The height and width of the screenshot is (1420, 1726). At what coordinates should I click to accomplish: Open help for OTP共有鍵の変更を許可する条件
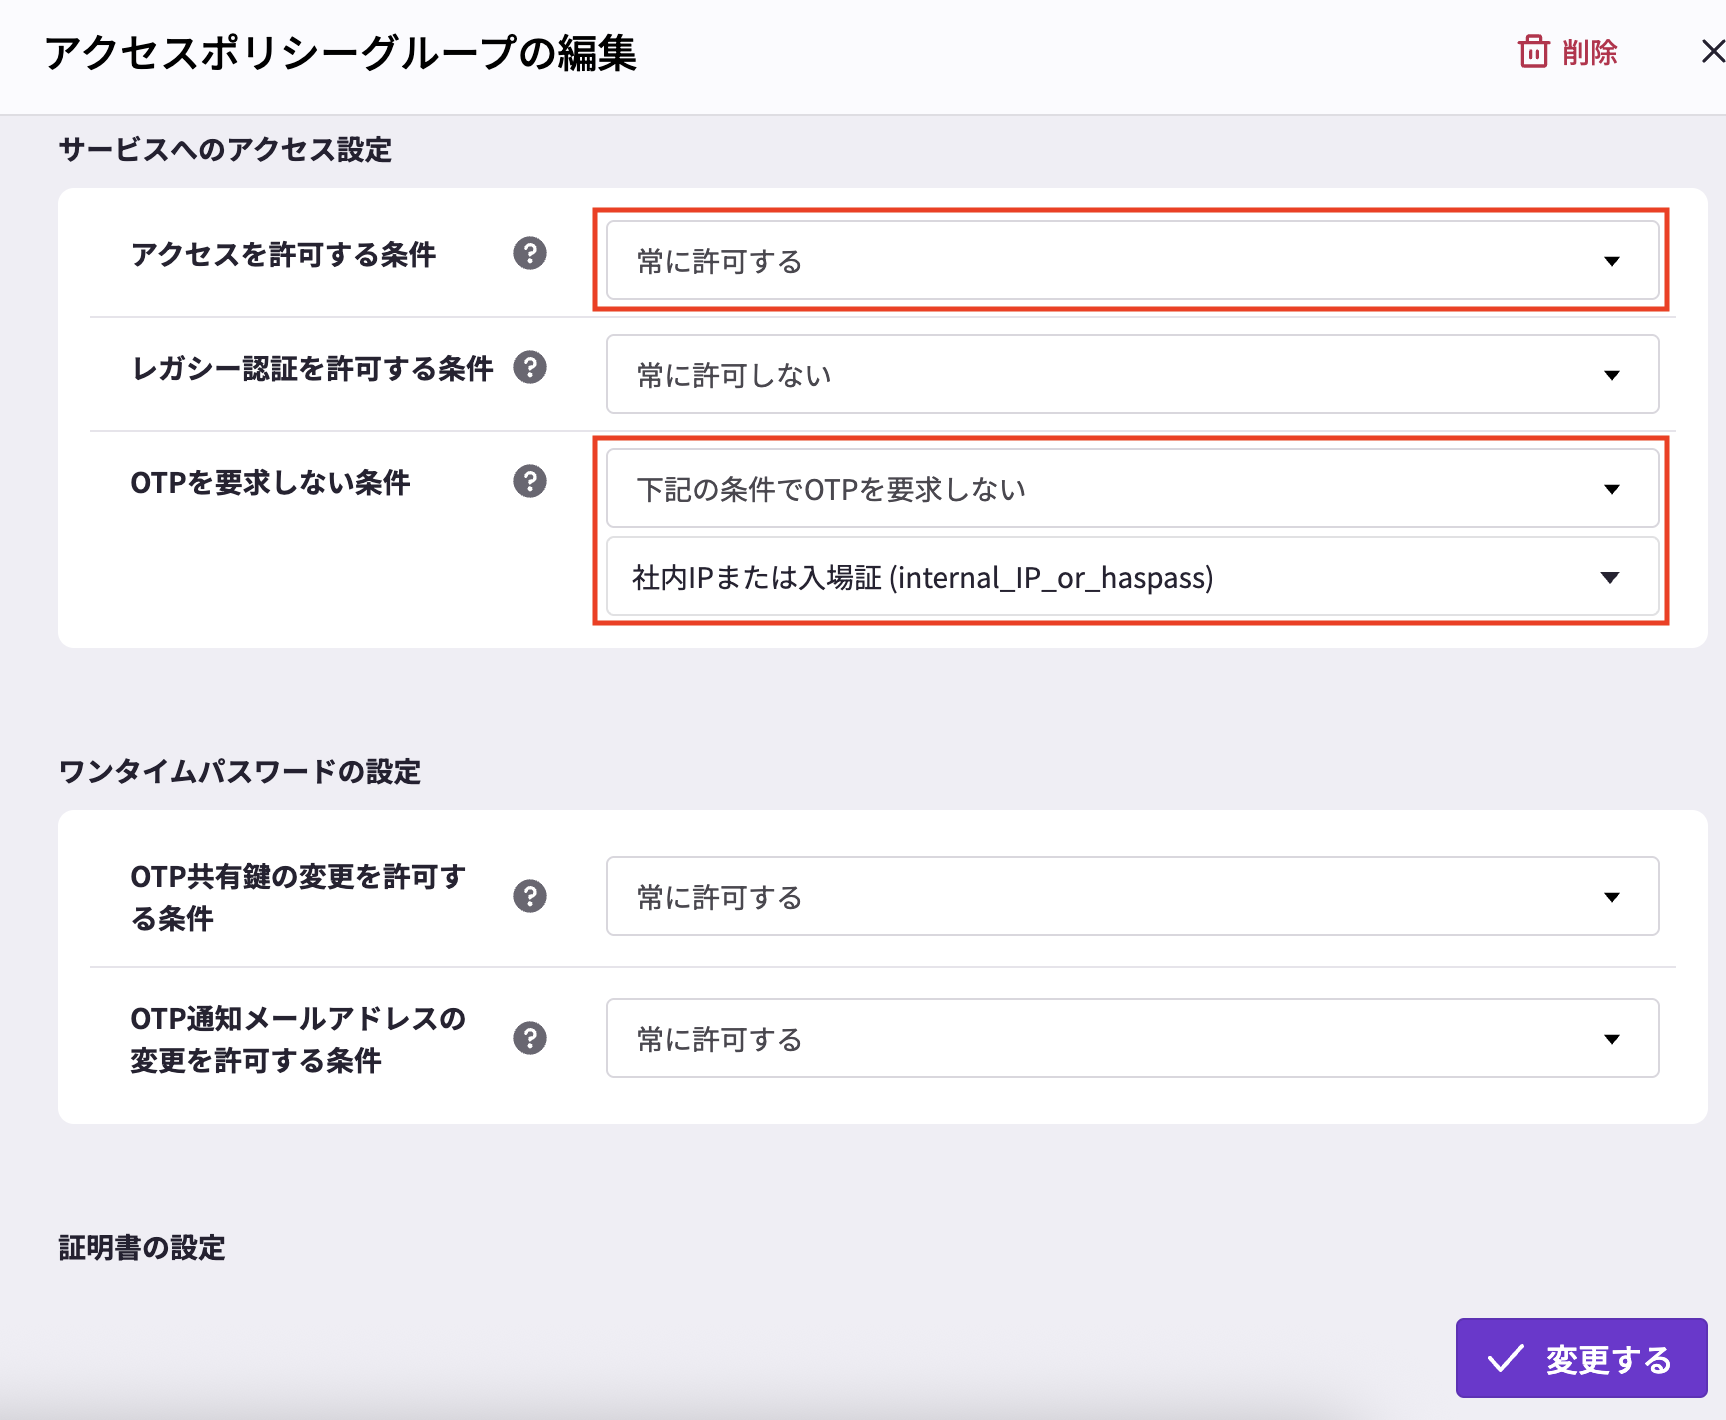pos(530,897)
